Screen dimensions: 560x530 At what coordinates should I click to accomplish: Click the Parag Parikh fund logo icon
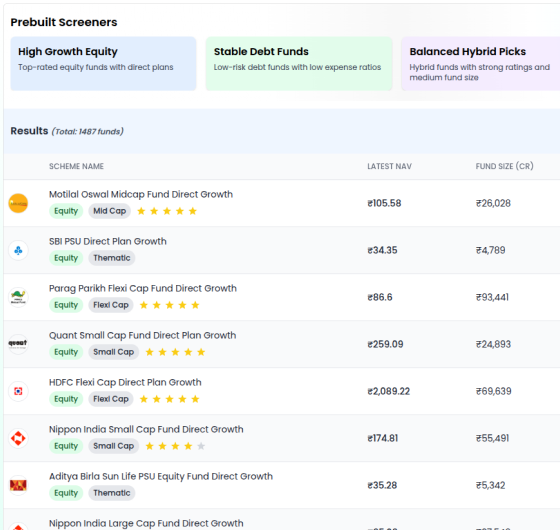(x=18, y=297)
